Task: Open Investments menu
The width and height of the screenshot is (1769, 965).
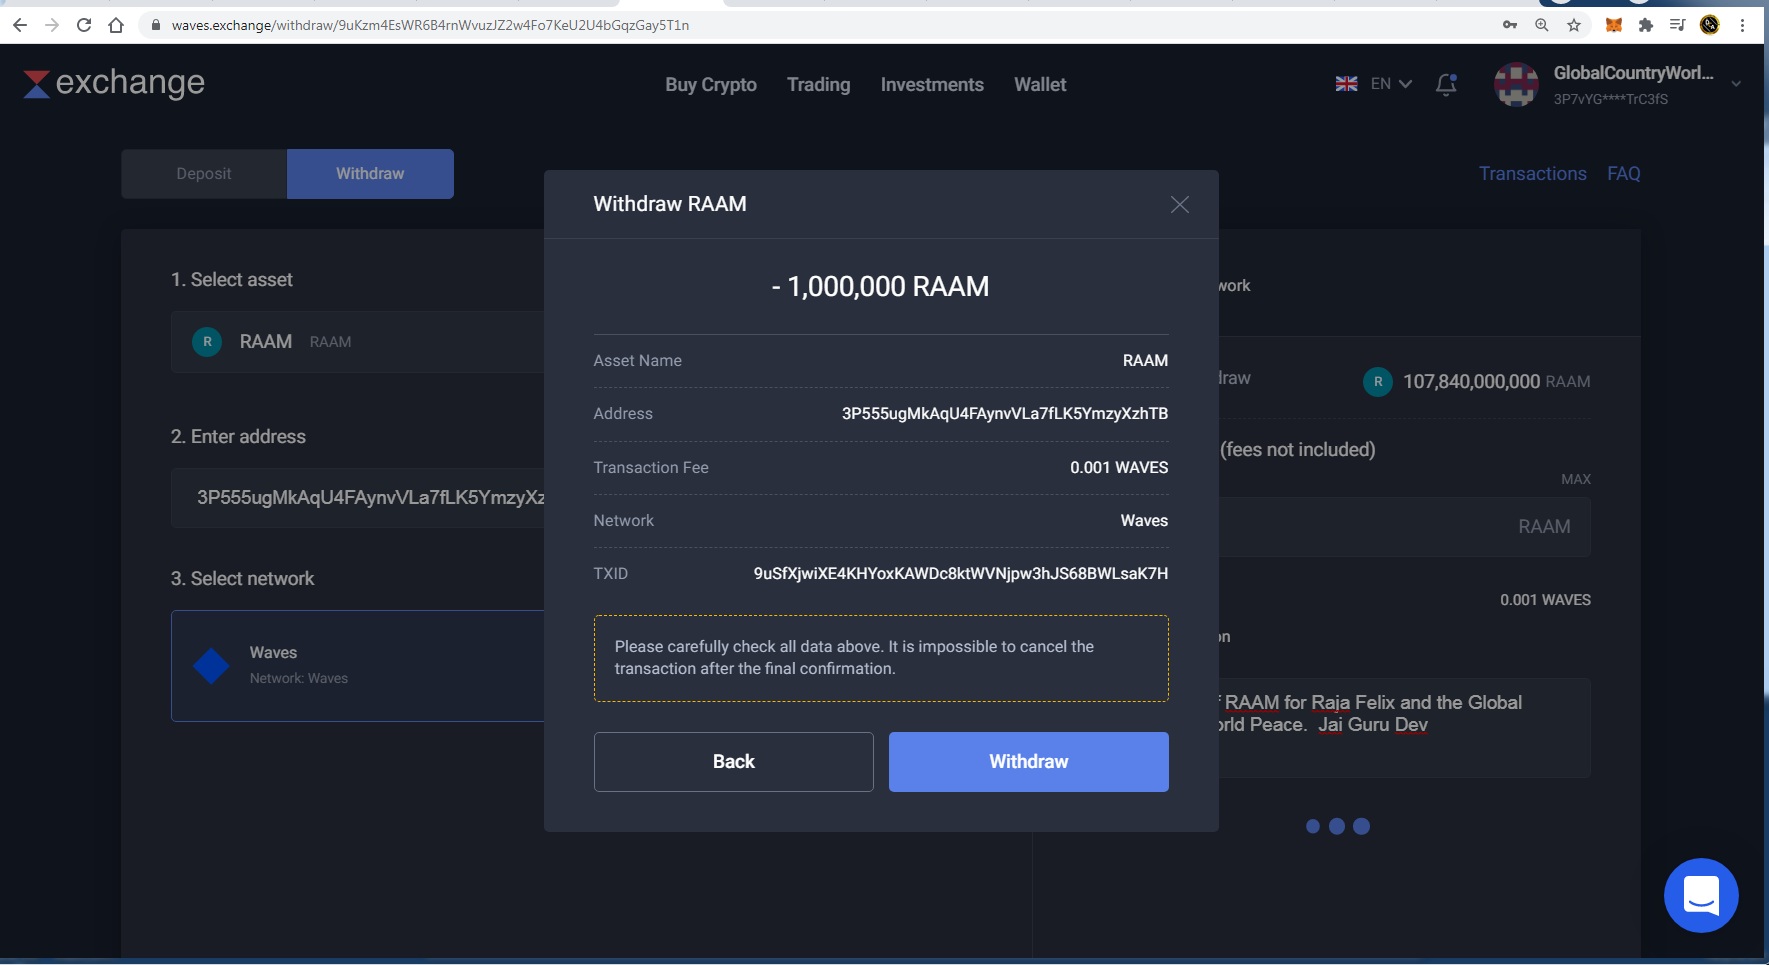Action: coord(932,85)
